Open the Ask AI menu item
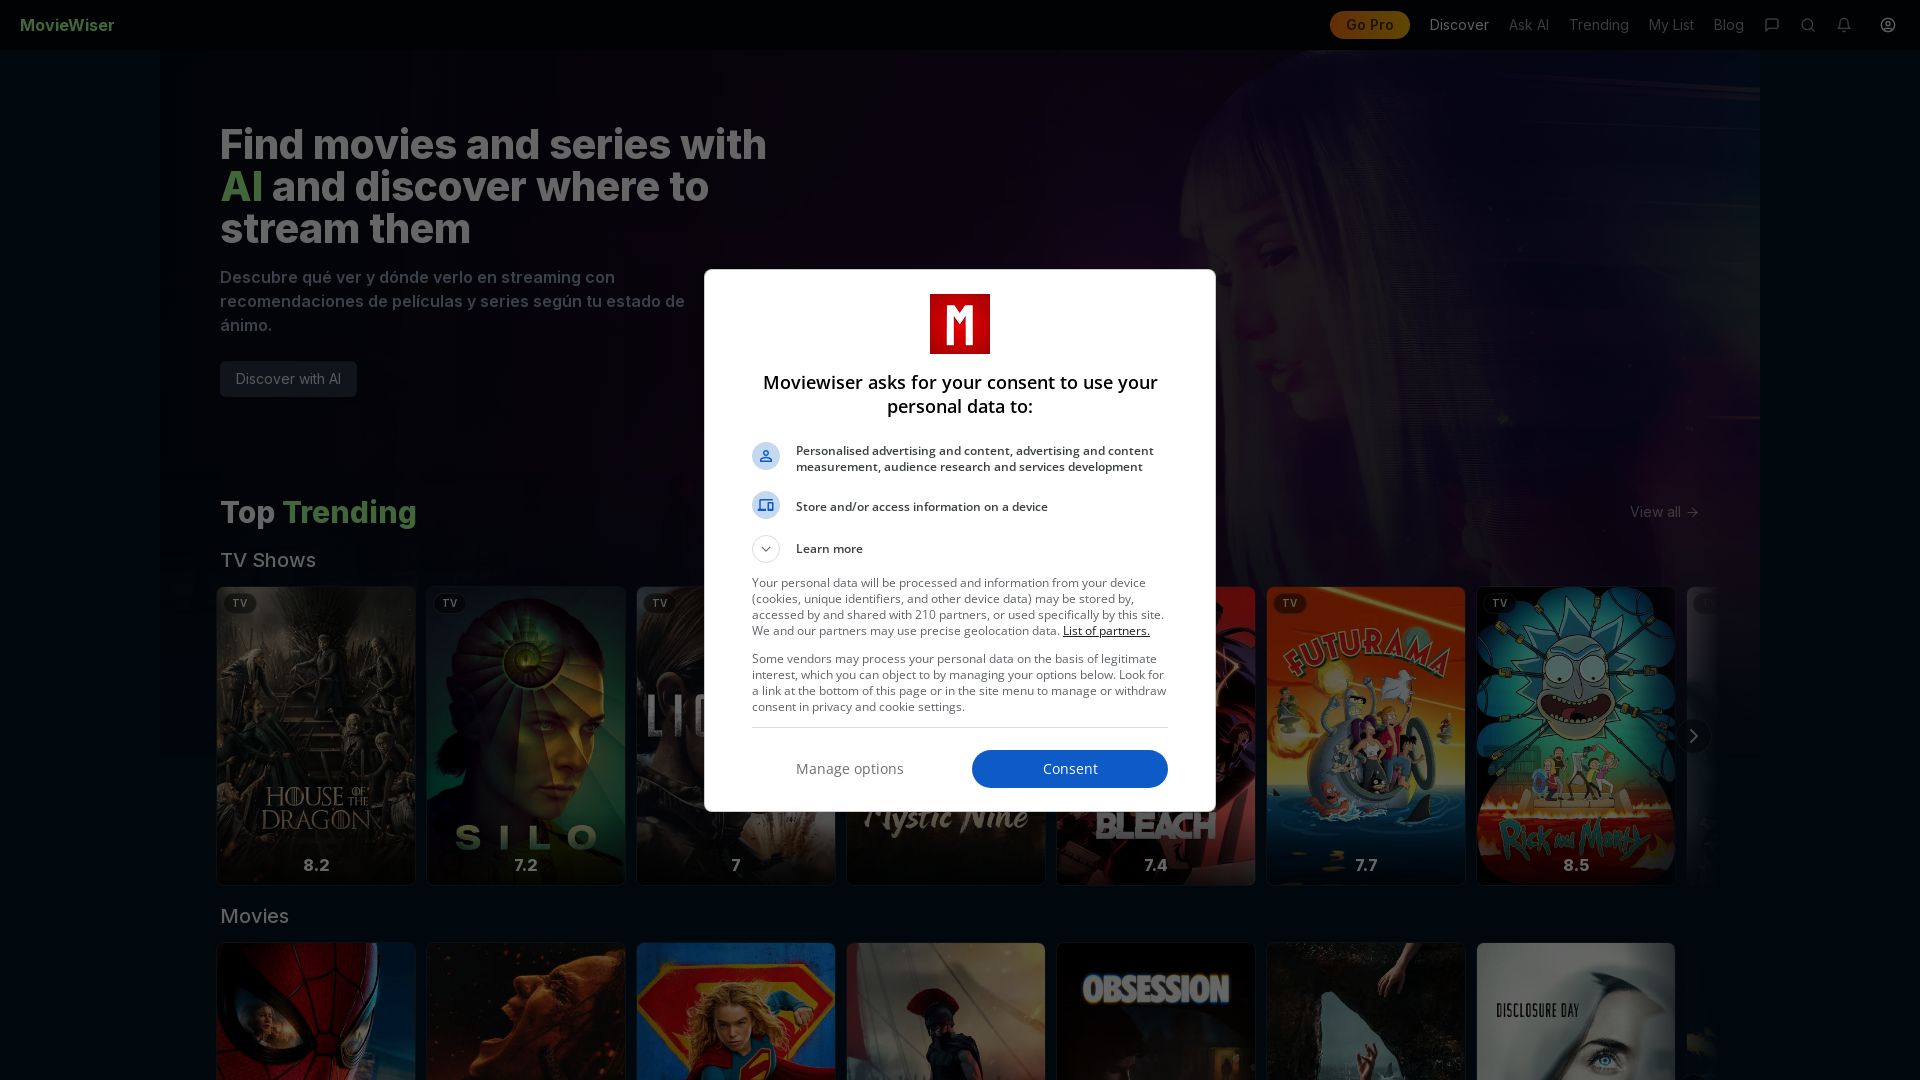 coord(1529,25)
